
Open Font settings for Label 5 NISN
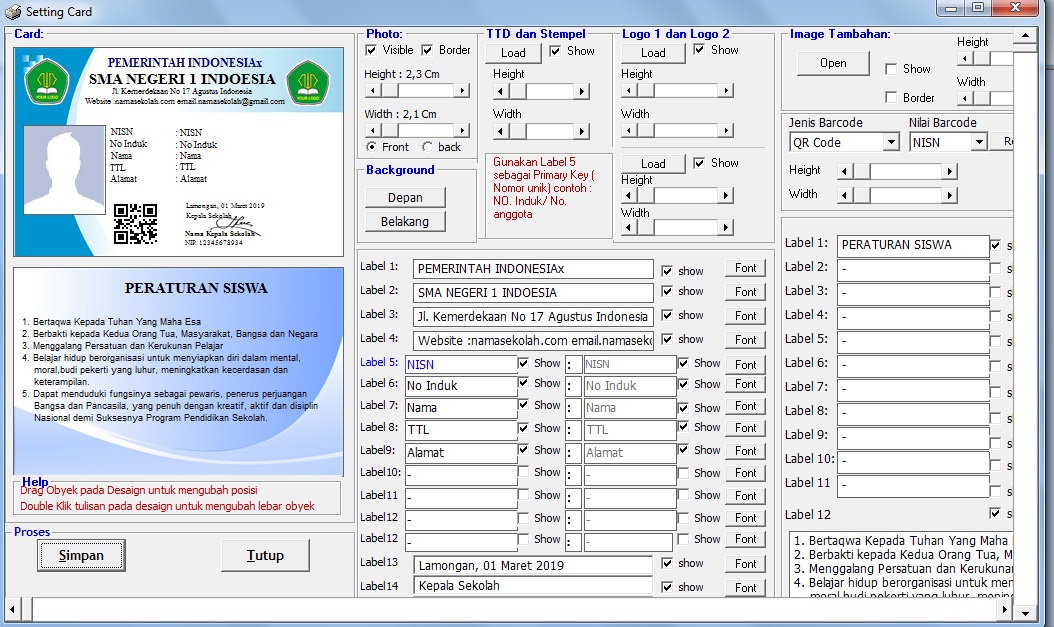(x=745, y=364)
